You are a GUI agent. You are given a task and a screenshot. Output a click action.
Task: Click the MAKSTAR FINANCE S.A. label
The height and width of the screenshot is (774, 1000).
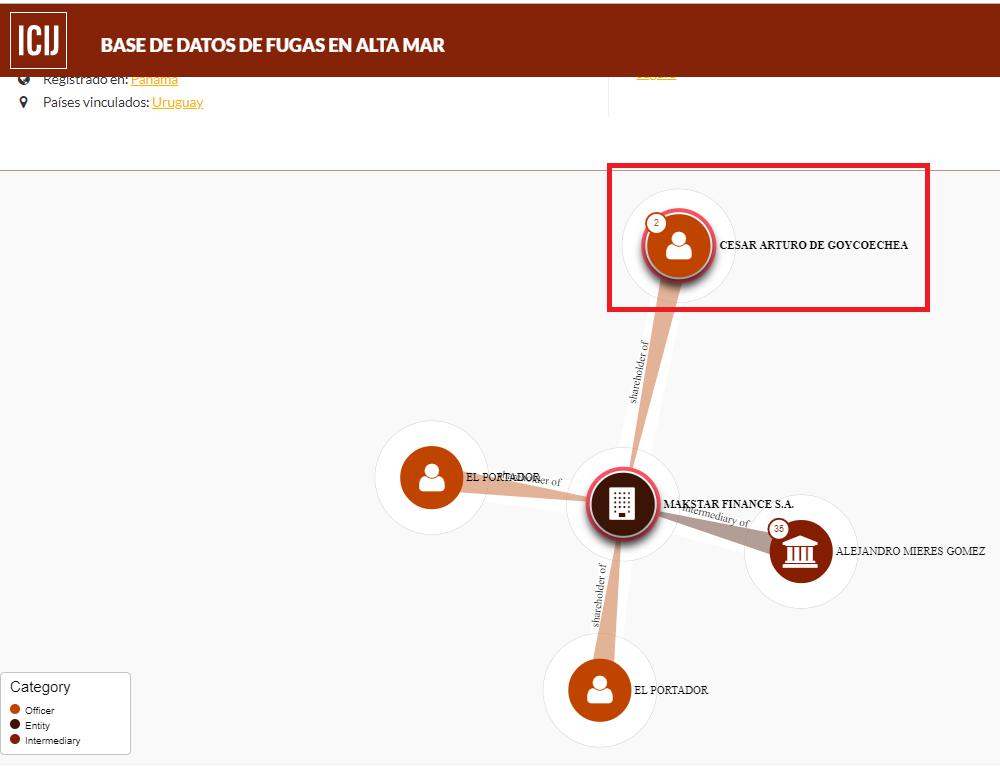[728, 504]
